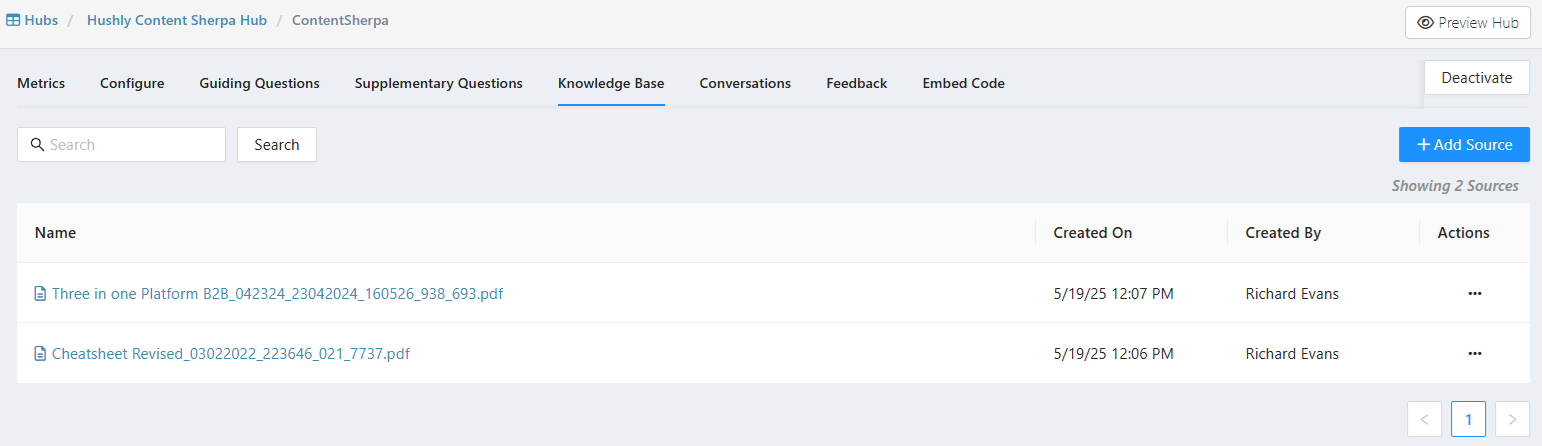Go to previous page arrow
The image size is (1542, 446).
[x=1424, y=419]
